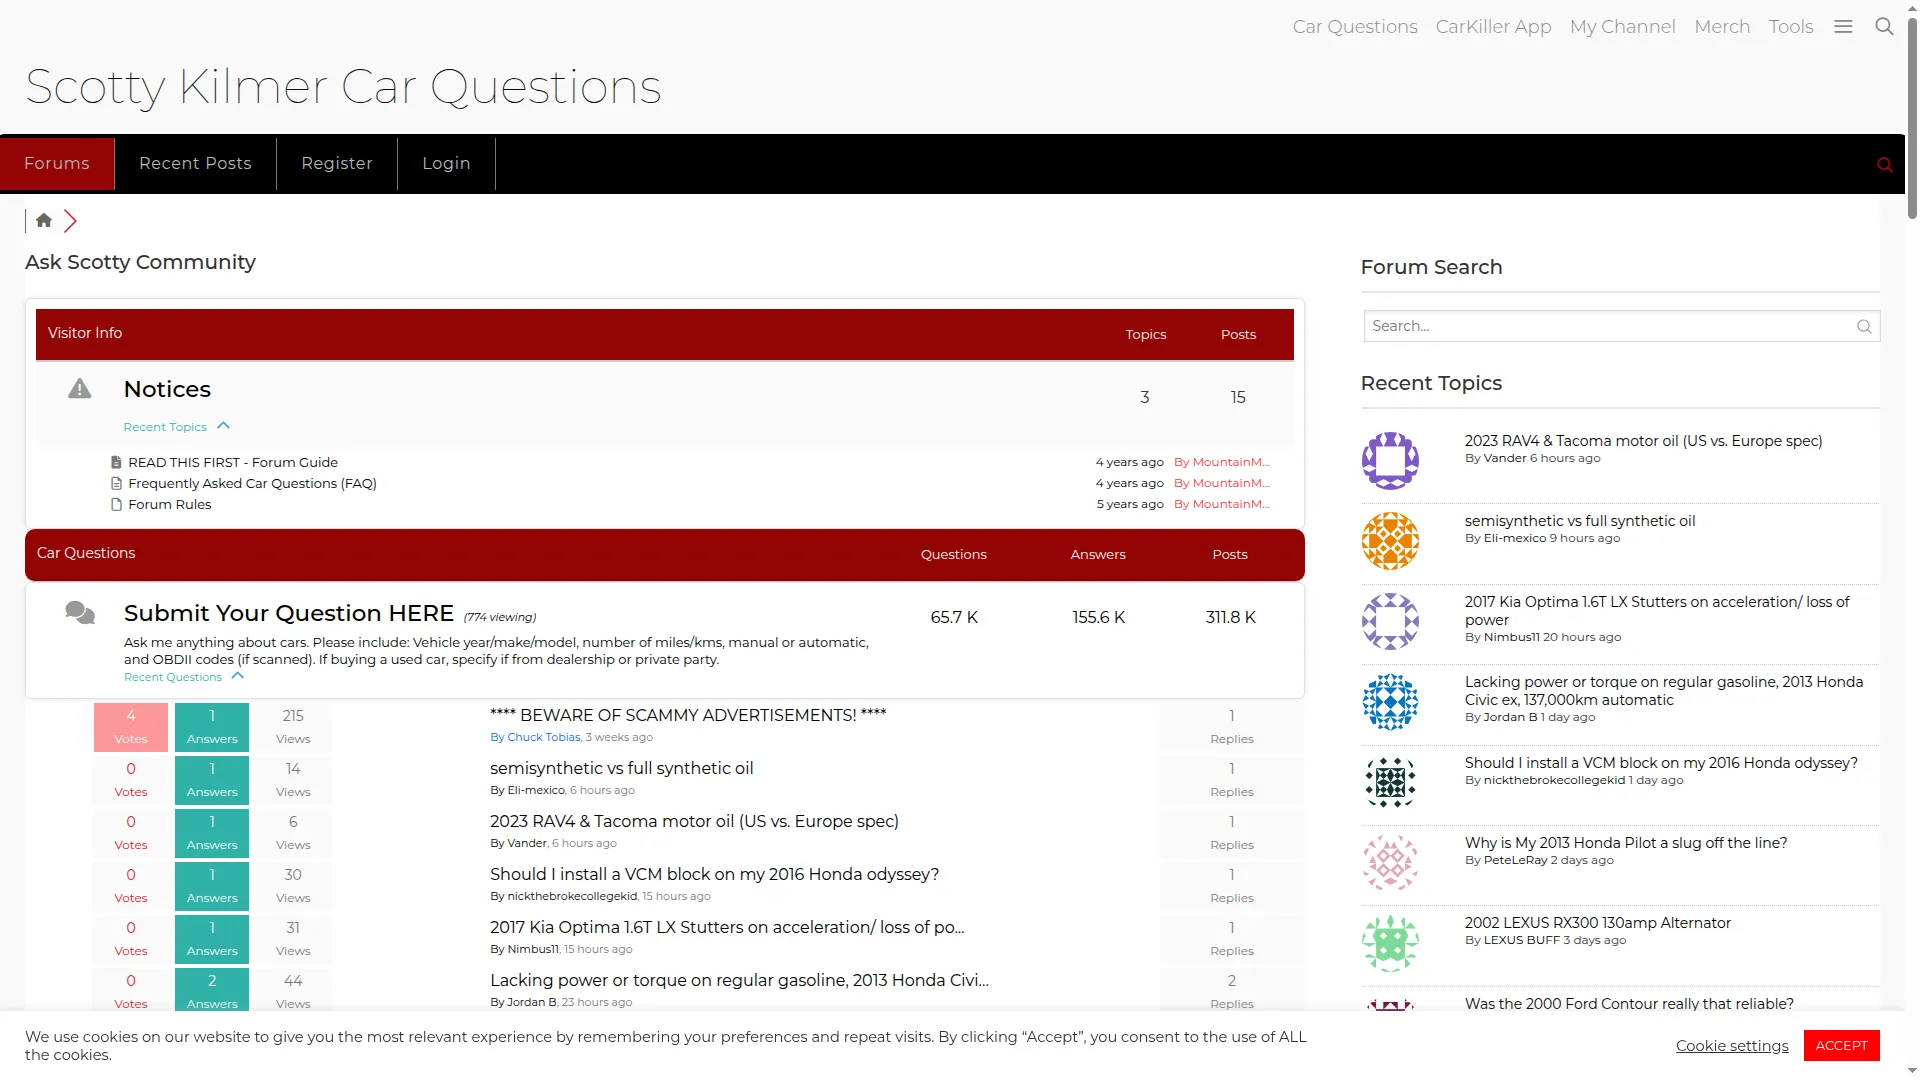Screen dimensions: 1920x1080
Task: Open VCM block 2016 Honda odyssey question in list
Action: [x=715, y=874]
